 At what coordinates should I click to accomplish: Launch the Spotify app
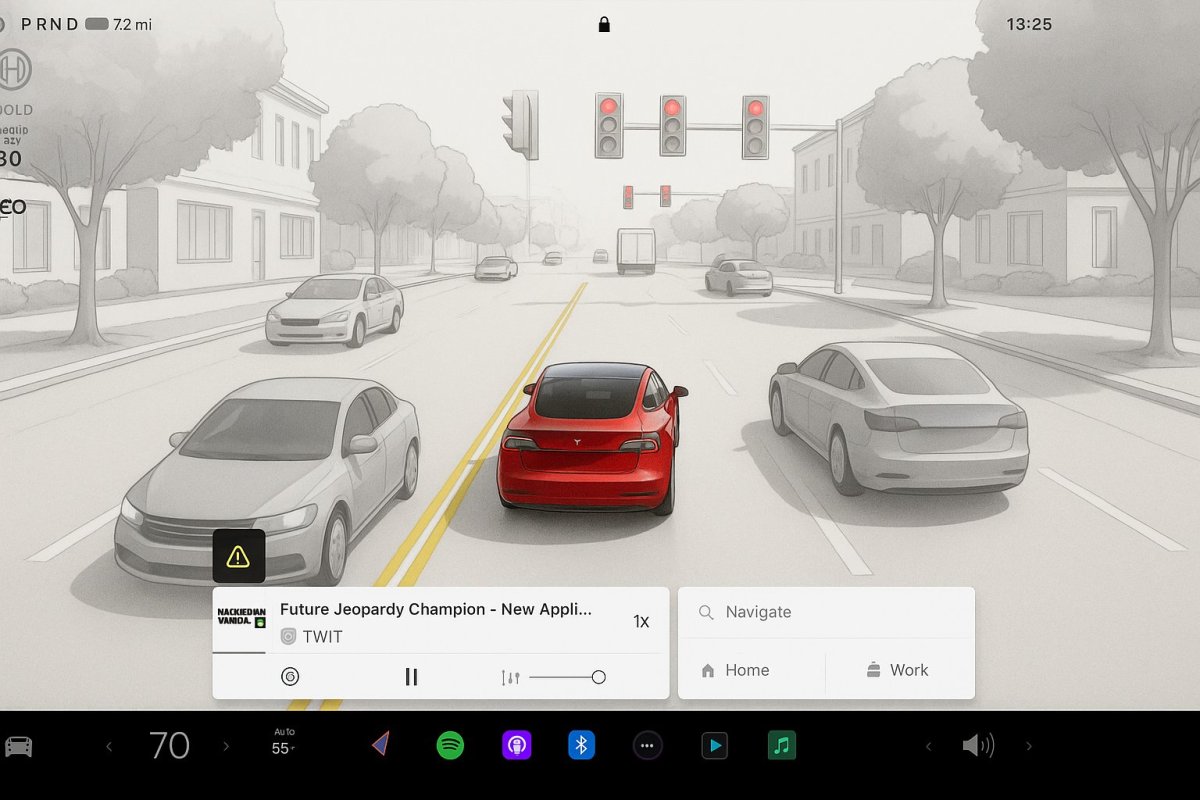[x=450, y=745]
